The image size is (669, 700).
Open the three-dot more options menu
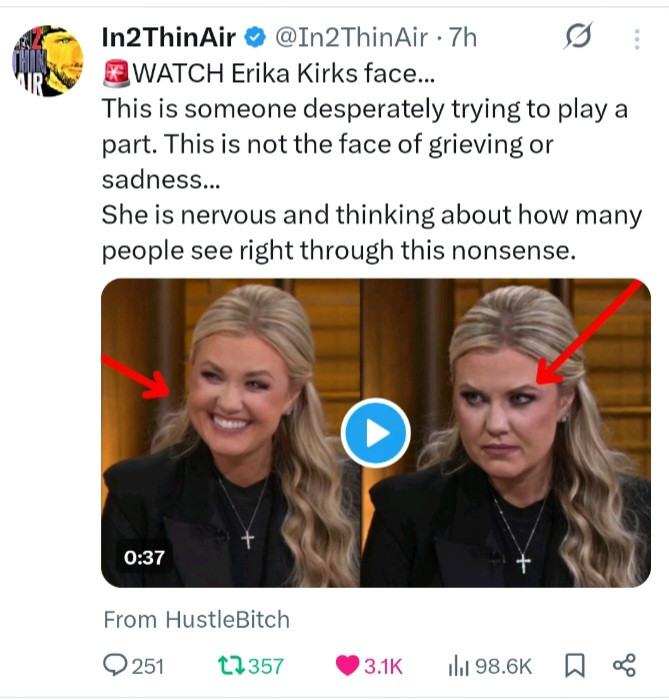click(x=637, y=39)
